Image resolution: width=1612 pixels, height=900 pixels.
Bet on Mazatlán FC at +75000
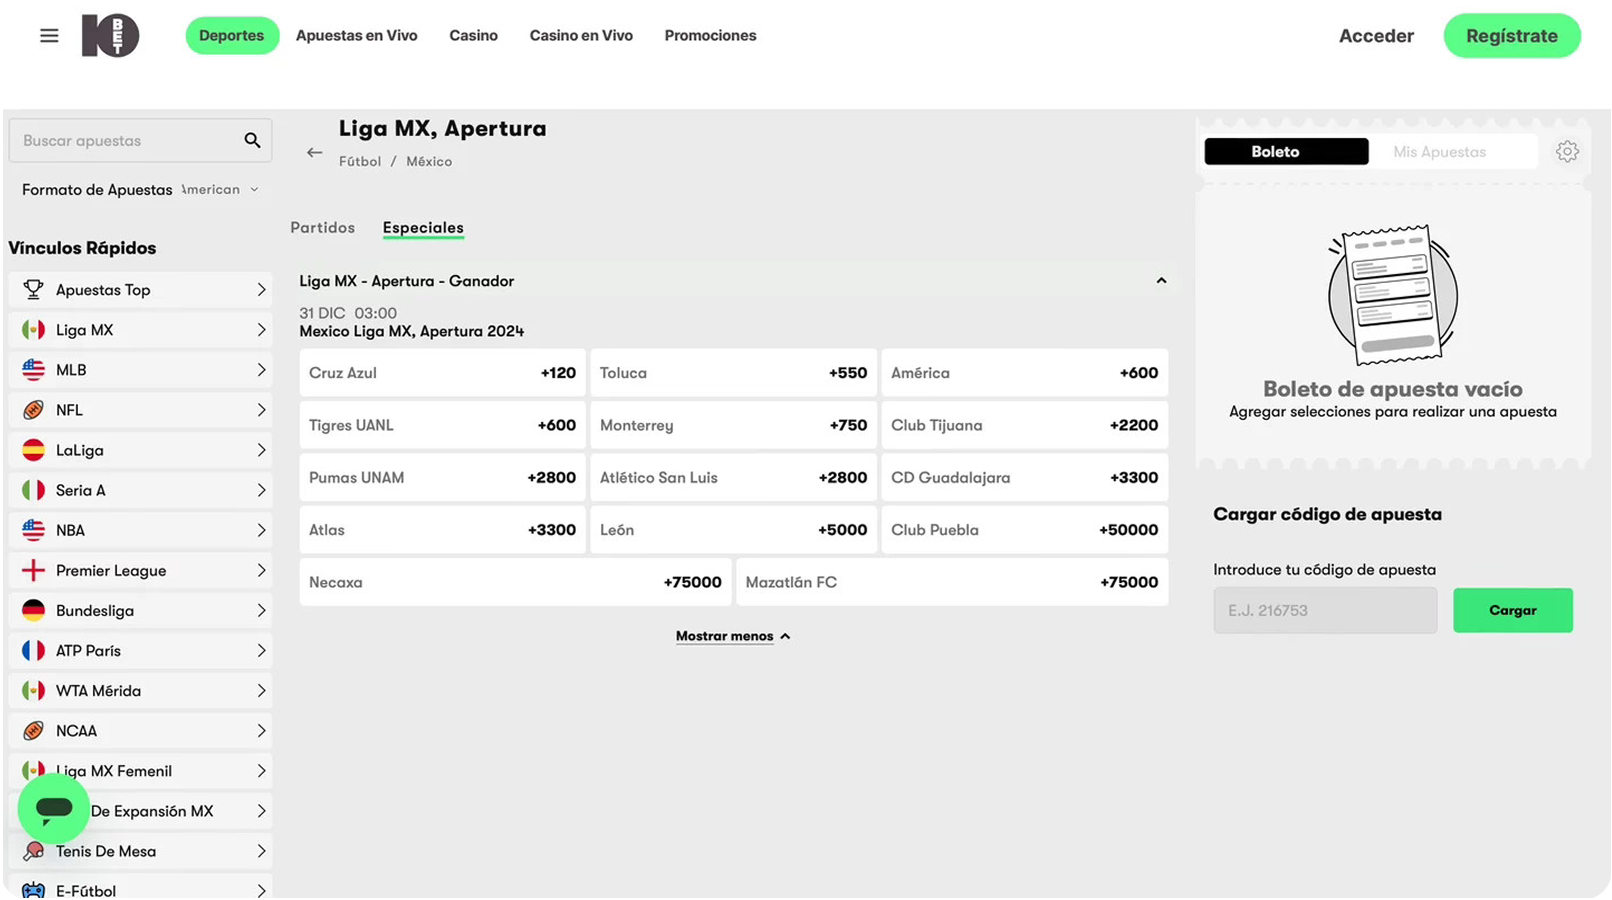[x=952, y=582]
